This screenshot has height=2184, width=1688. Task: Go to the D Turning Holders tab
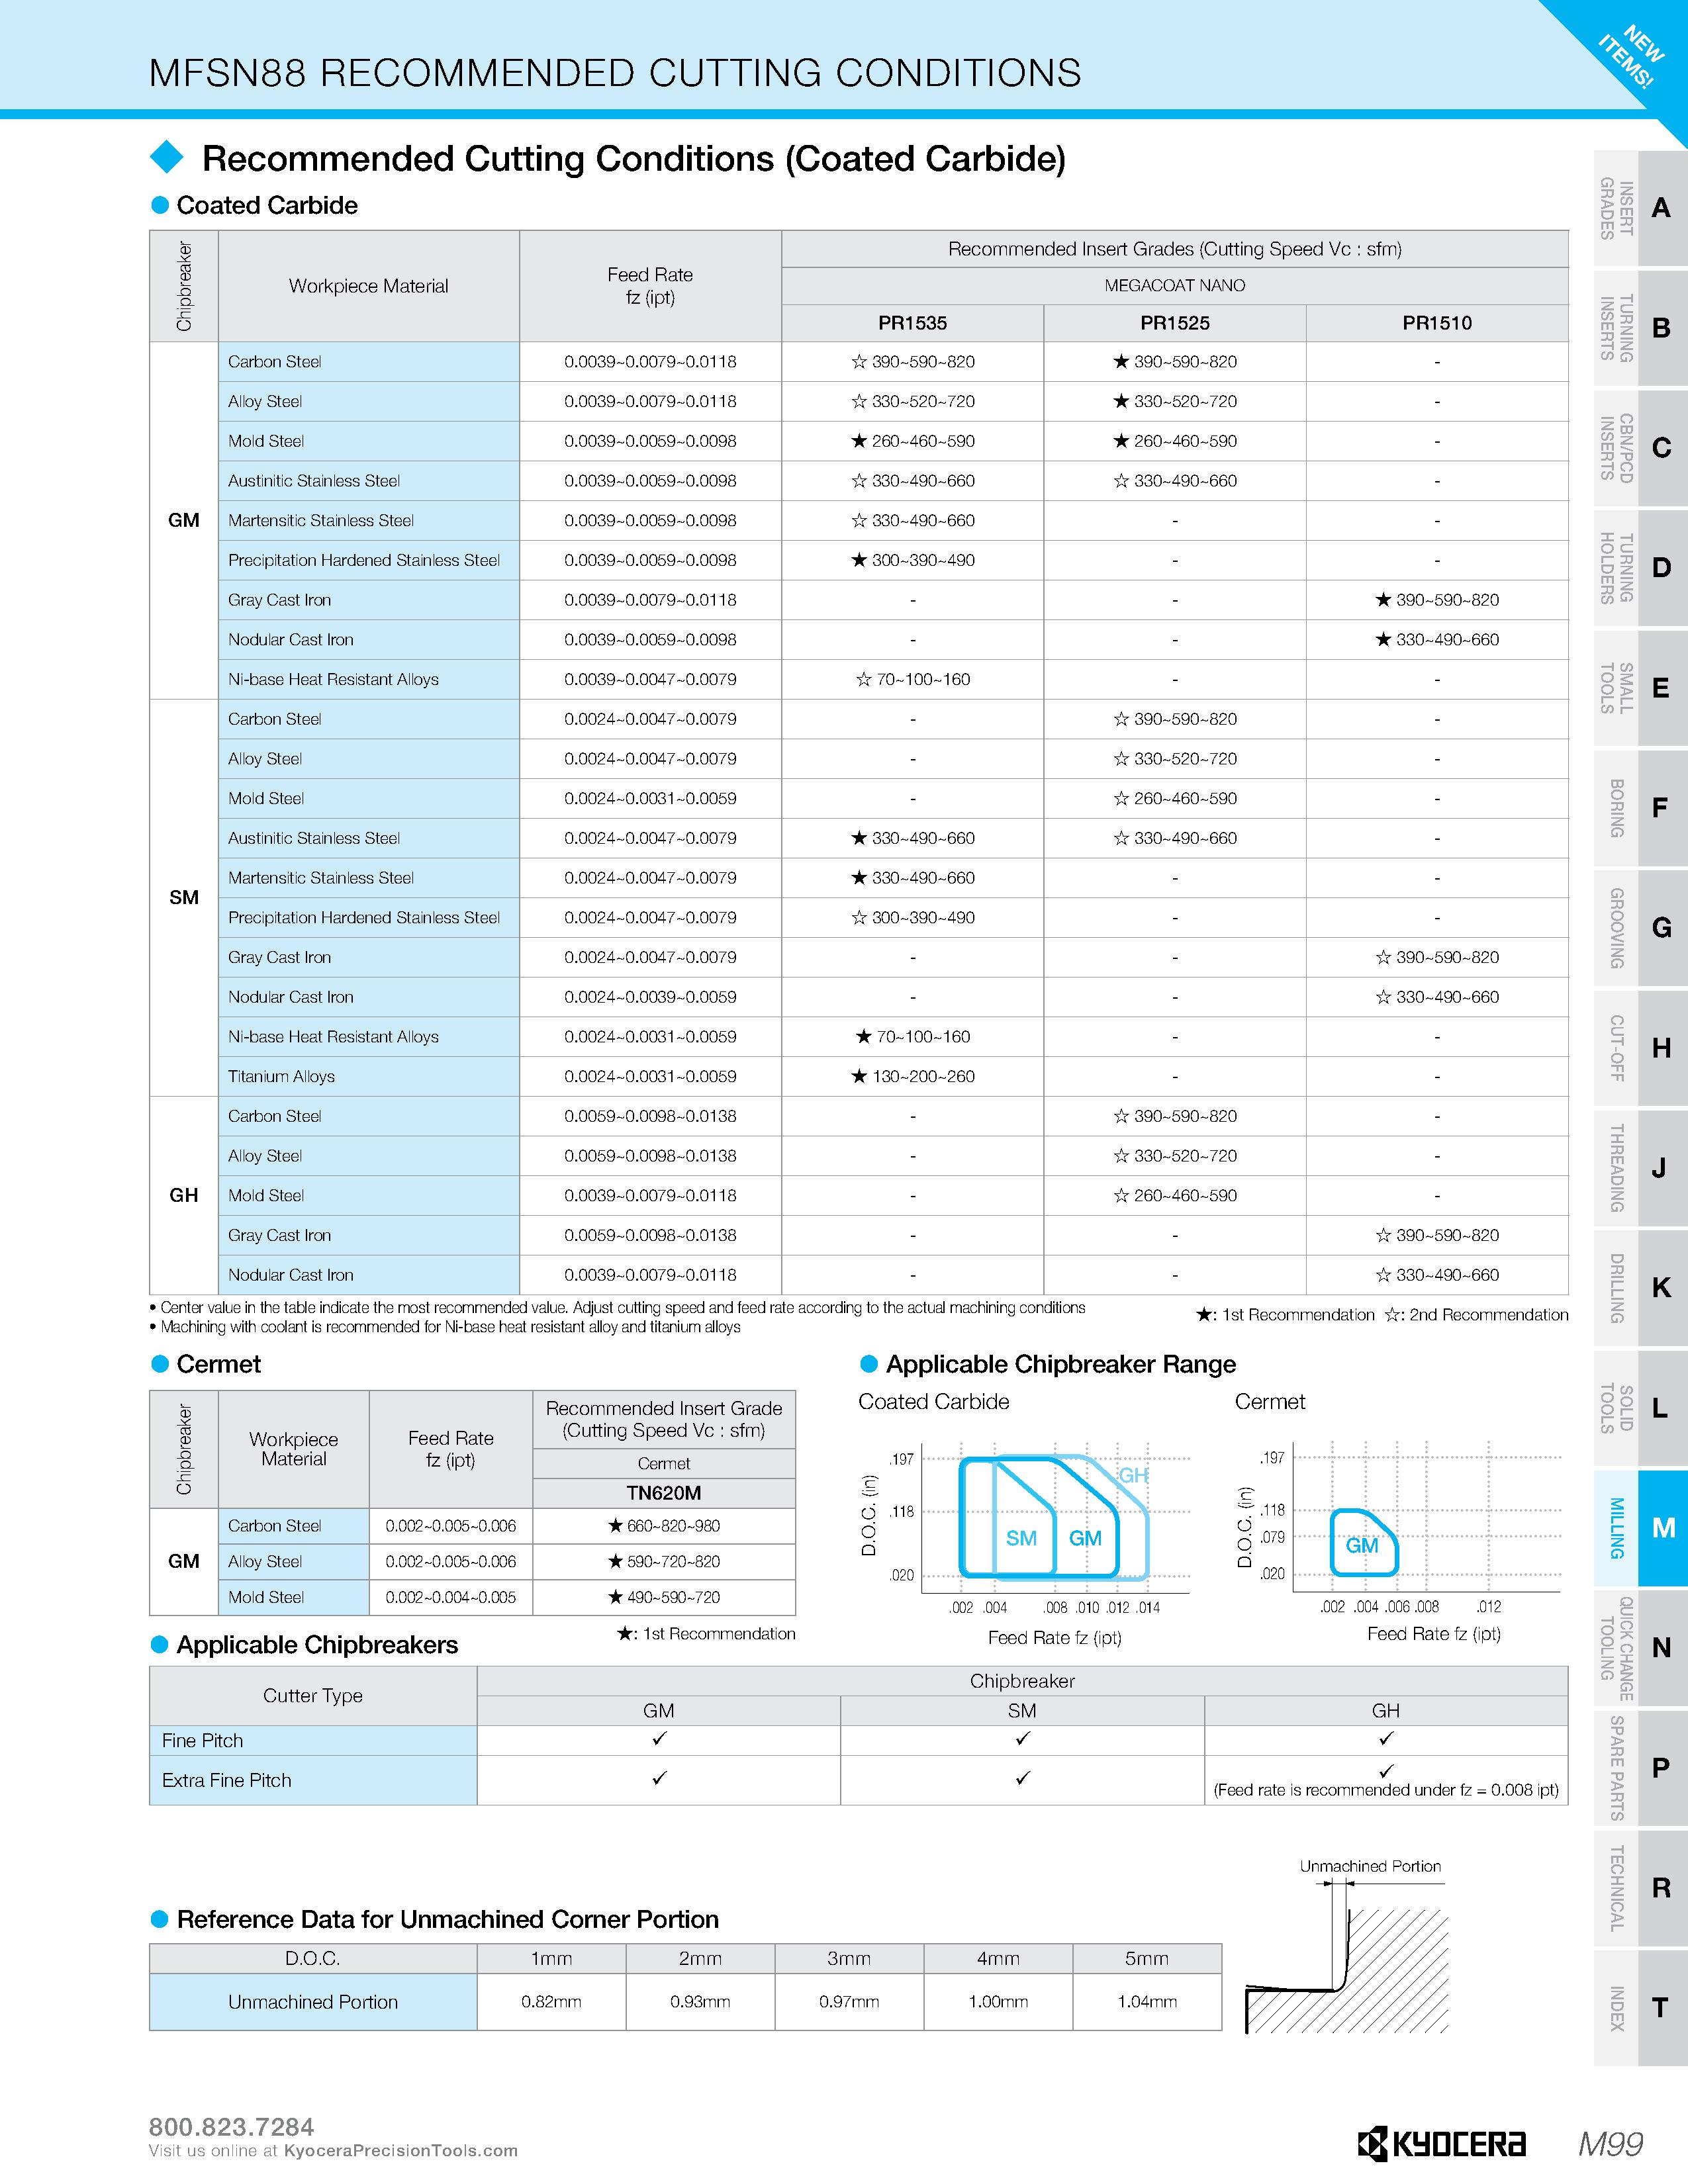[1640, 568]
